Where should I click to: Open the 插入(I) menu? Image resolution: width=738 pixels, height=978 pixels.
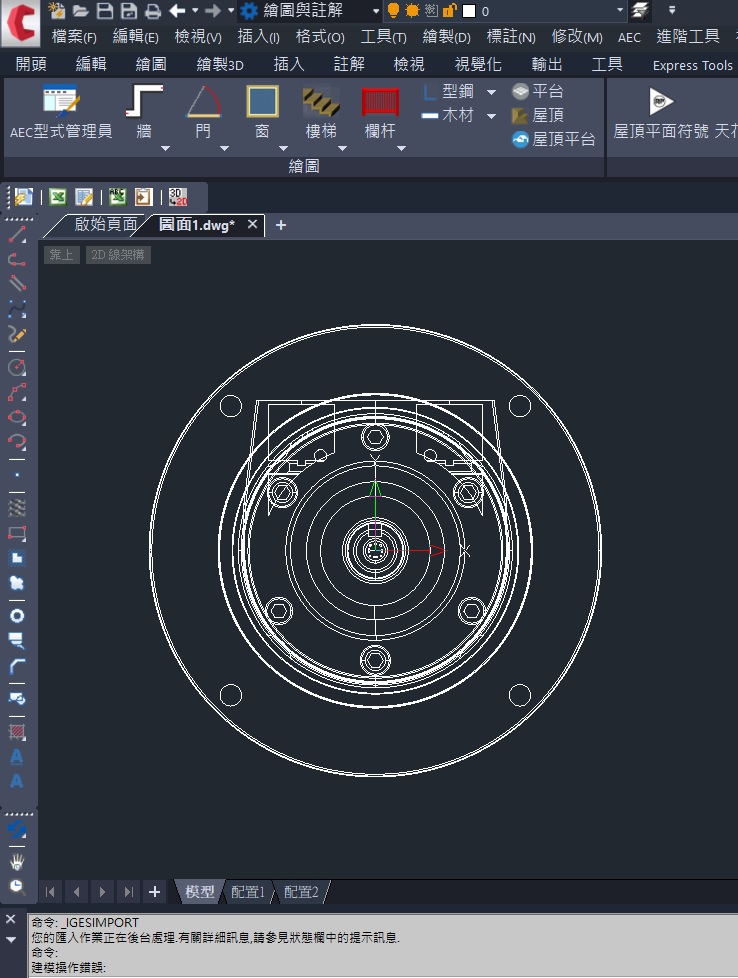[x=258, y=37]
